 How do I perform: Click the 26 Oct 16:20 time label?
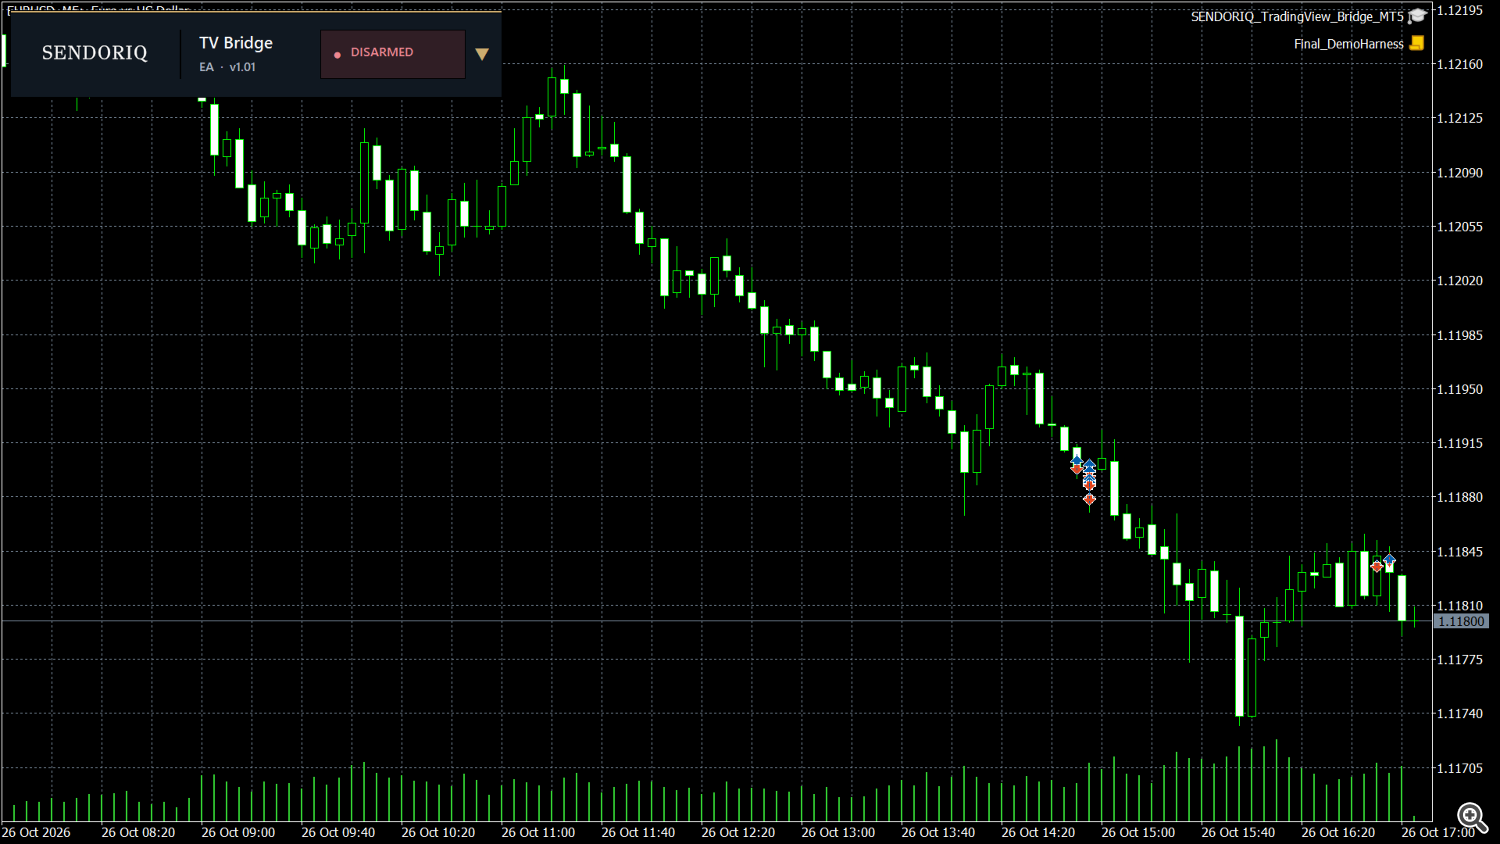pos(1338,832)
